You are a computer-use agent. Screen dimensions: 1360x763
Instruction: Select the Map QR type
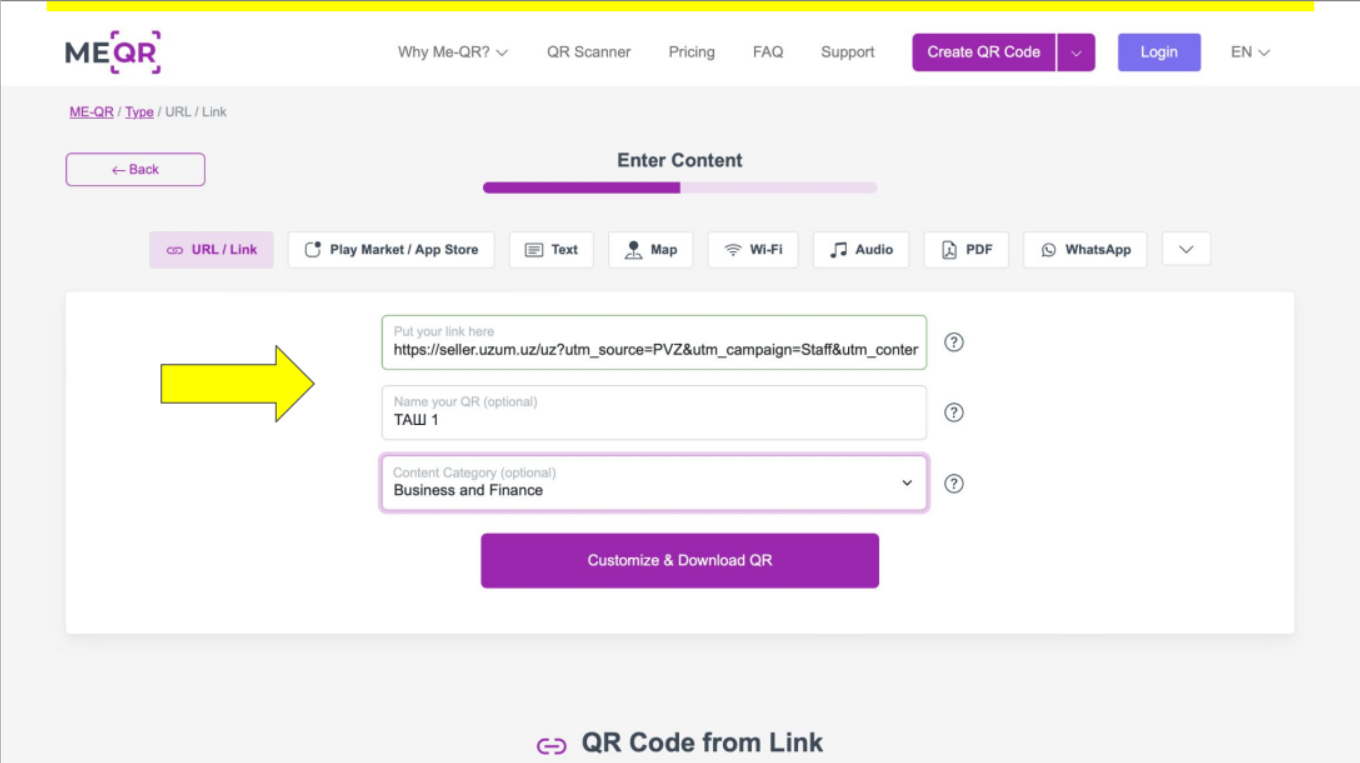[650, 250]
